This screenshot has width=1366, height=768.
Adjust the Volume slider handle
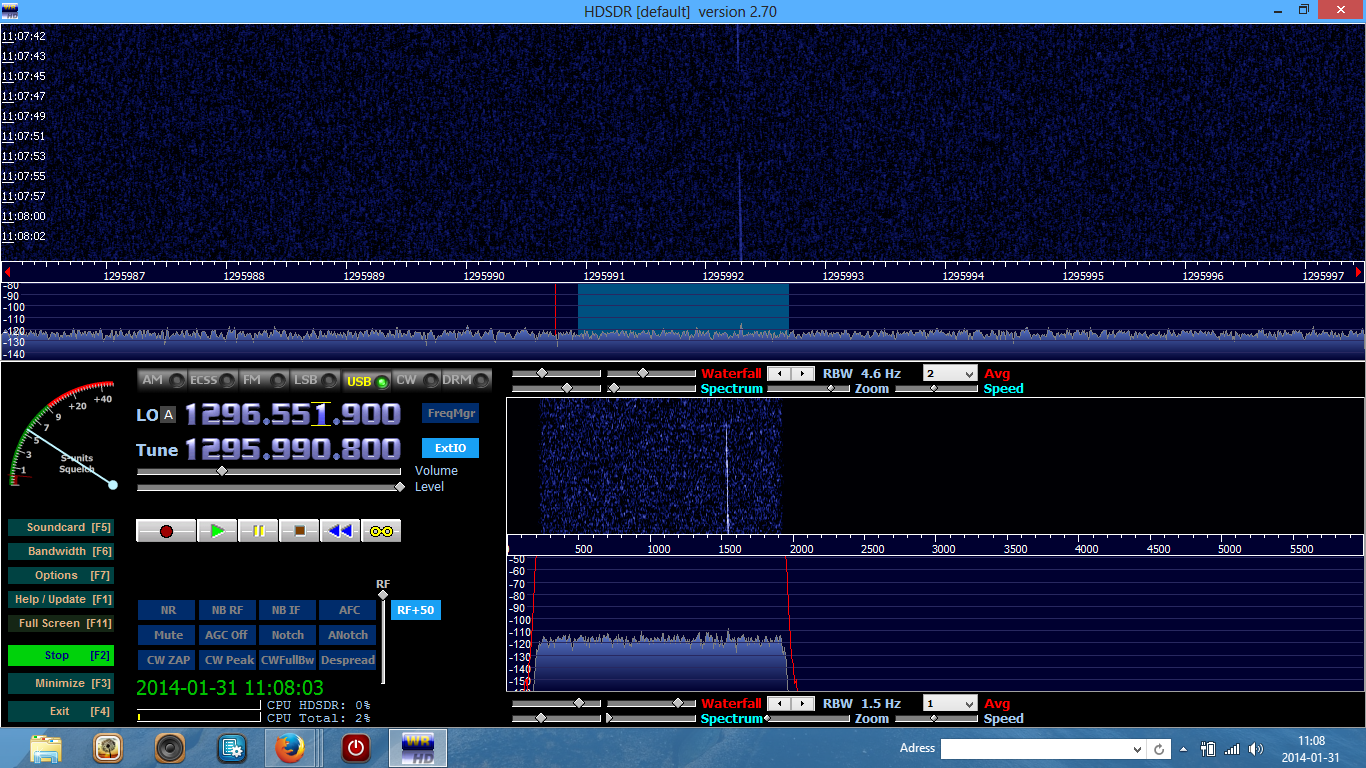coord(222,471)
